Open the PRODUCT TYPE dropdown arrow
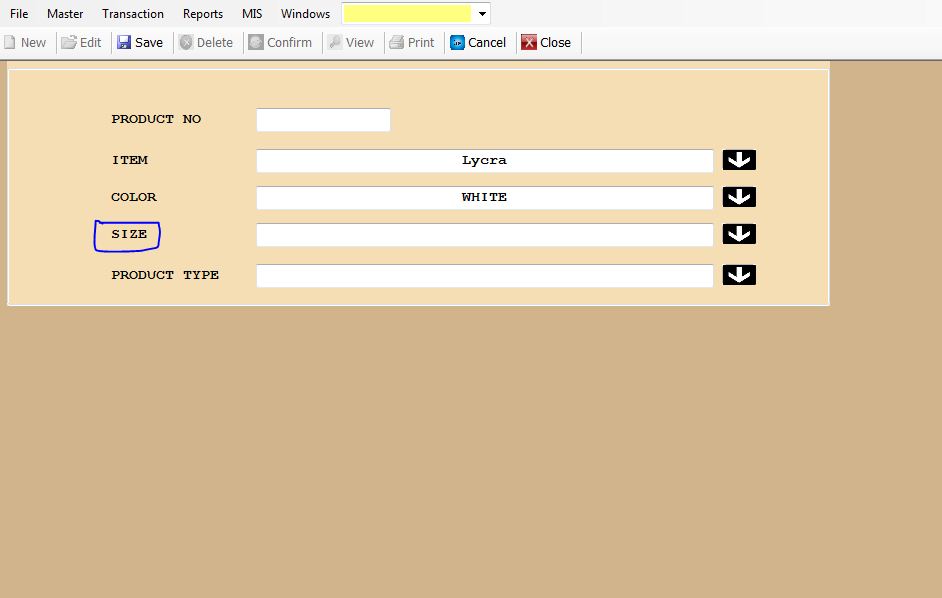 coord(739,275)
